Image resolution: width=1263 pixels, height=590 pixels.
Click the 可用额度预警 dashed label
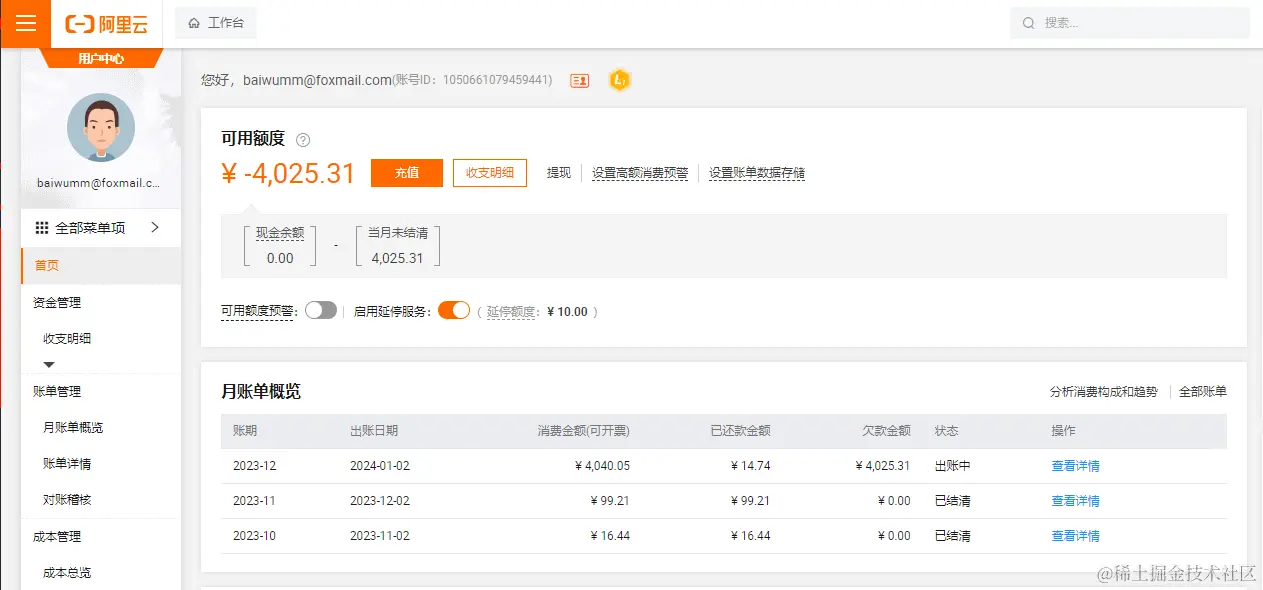coord(259,312)
